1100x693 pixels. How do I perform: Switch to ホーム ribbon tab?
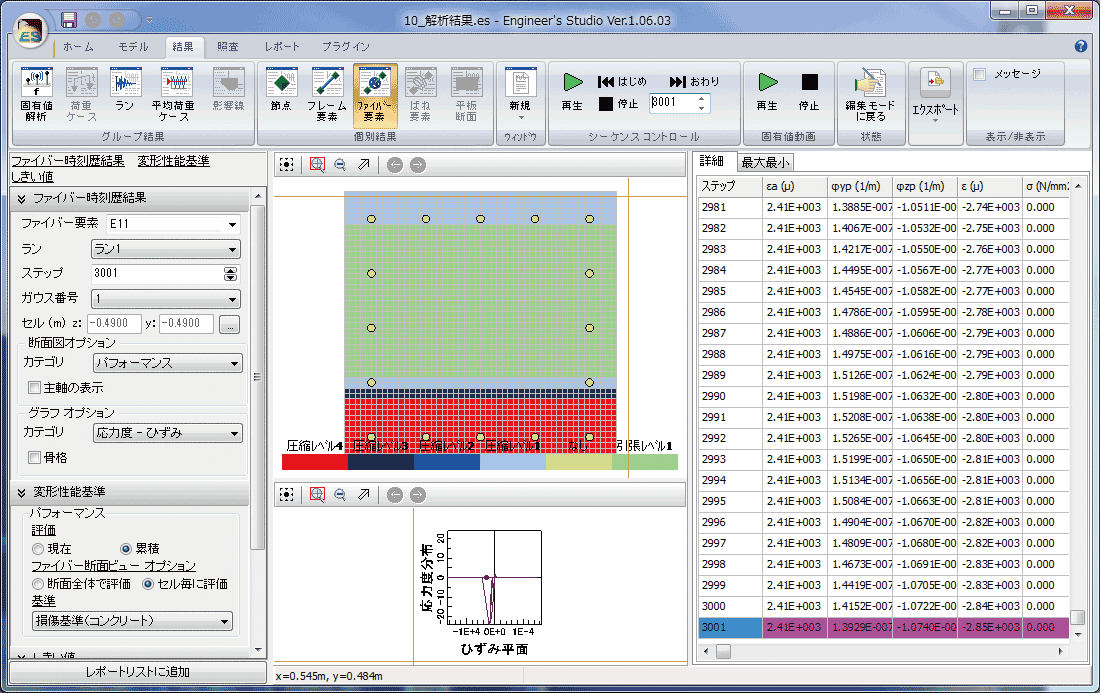[78, 47]
